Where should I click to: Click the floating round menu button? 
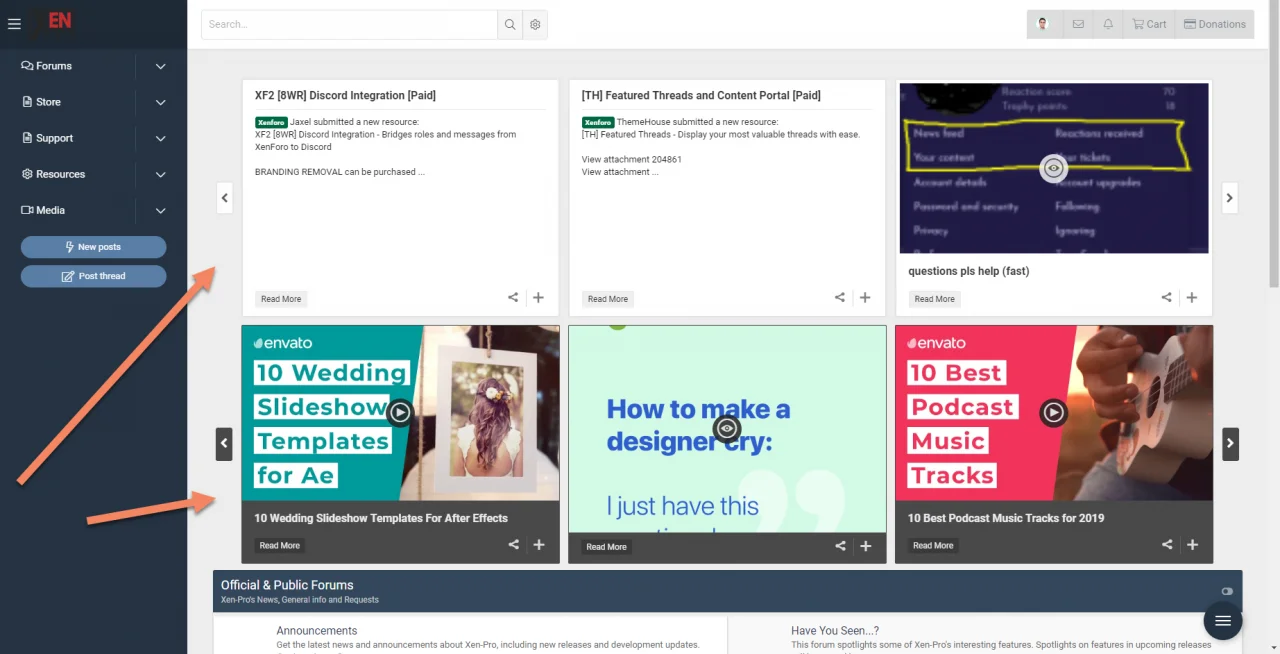(x=1222, y=621)
